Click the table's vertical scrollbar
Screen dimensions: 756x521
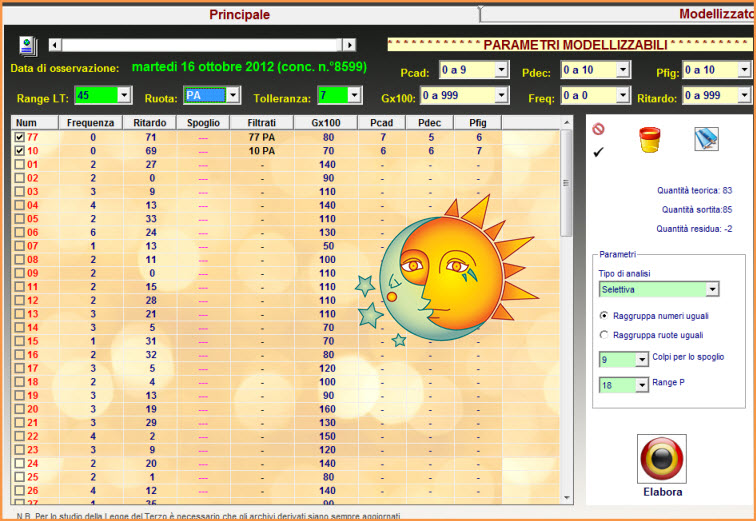[x=567, y=300]
